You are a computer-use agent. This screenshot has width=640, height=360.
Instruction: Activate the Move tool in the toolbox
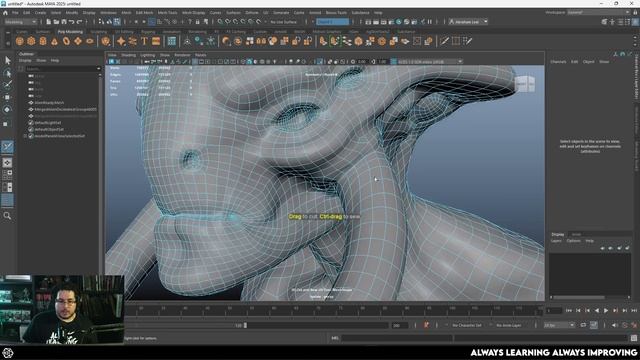[x=7, y=97]
